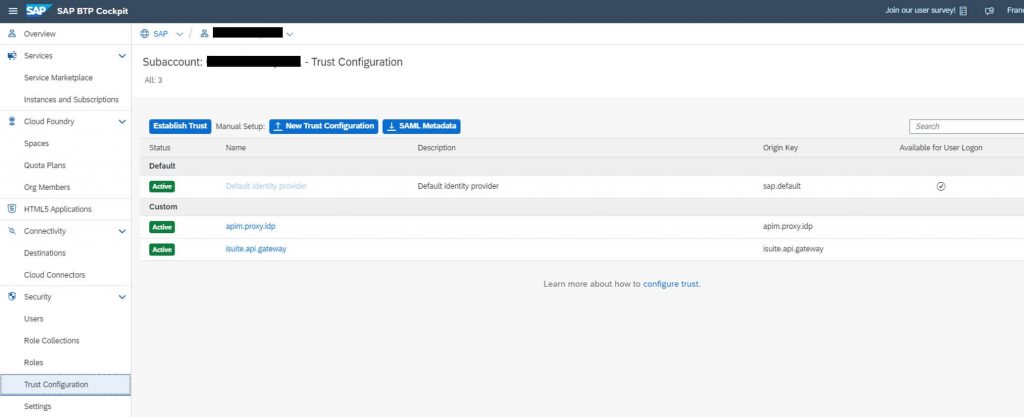Click the Description column header
This screenshot has width=1024, height=417.
436,148
